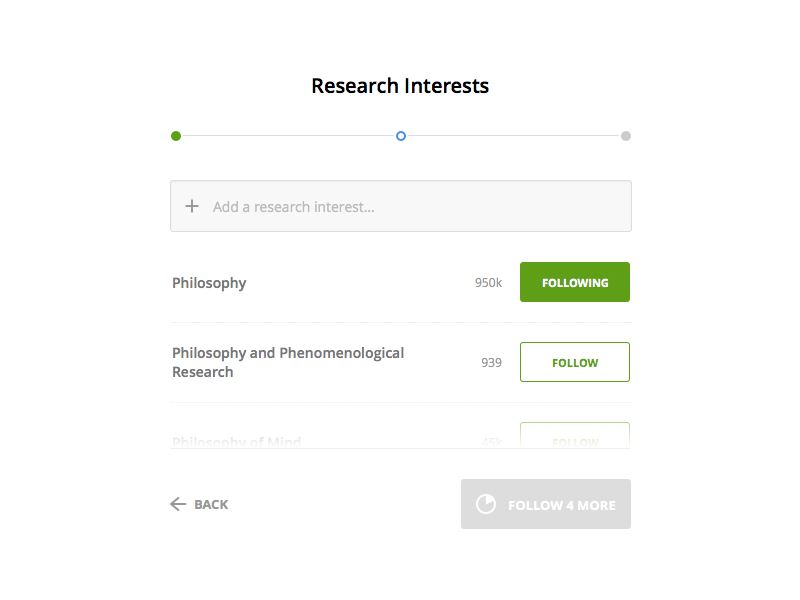The width and height of the screenshot is (800, 600).
Task: Follow Philosophy and Phenomenological Research
Action: tap(575, 362)
